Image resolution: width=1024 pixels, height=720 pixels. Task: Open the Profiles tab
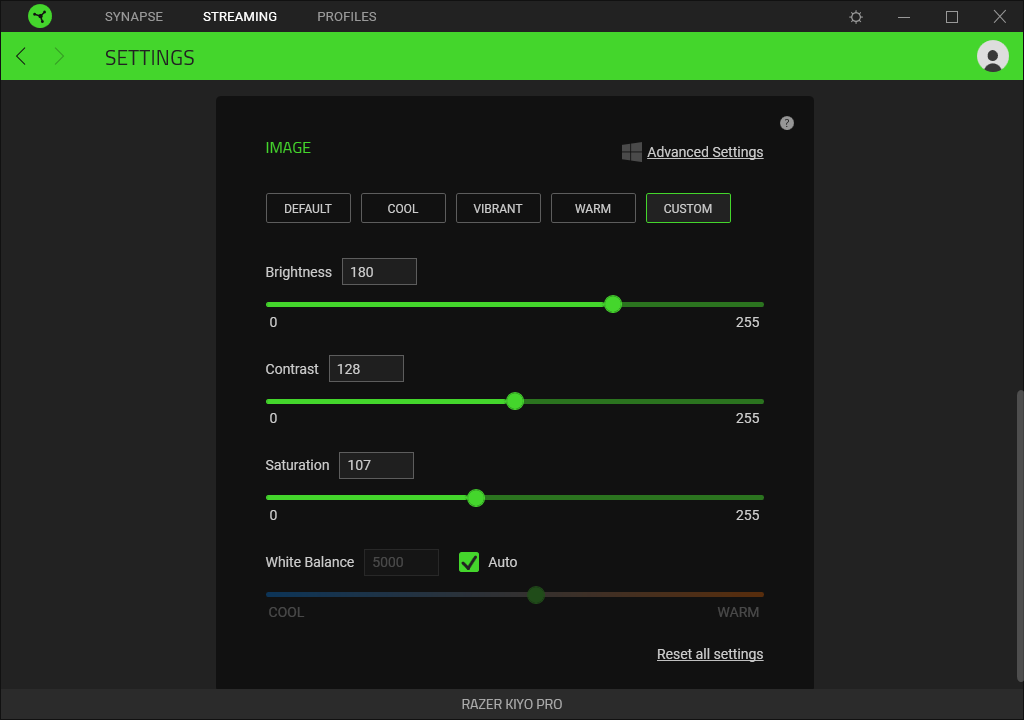pyautogui.click(x=346, y=17)
